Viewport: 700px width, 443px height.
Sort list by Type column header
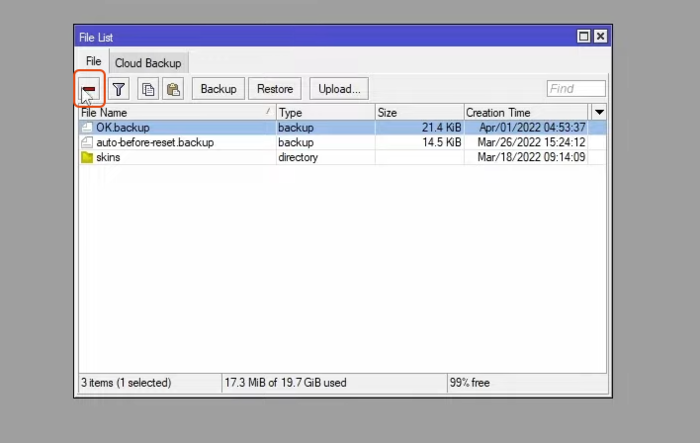323,113
